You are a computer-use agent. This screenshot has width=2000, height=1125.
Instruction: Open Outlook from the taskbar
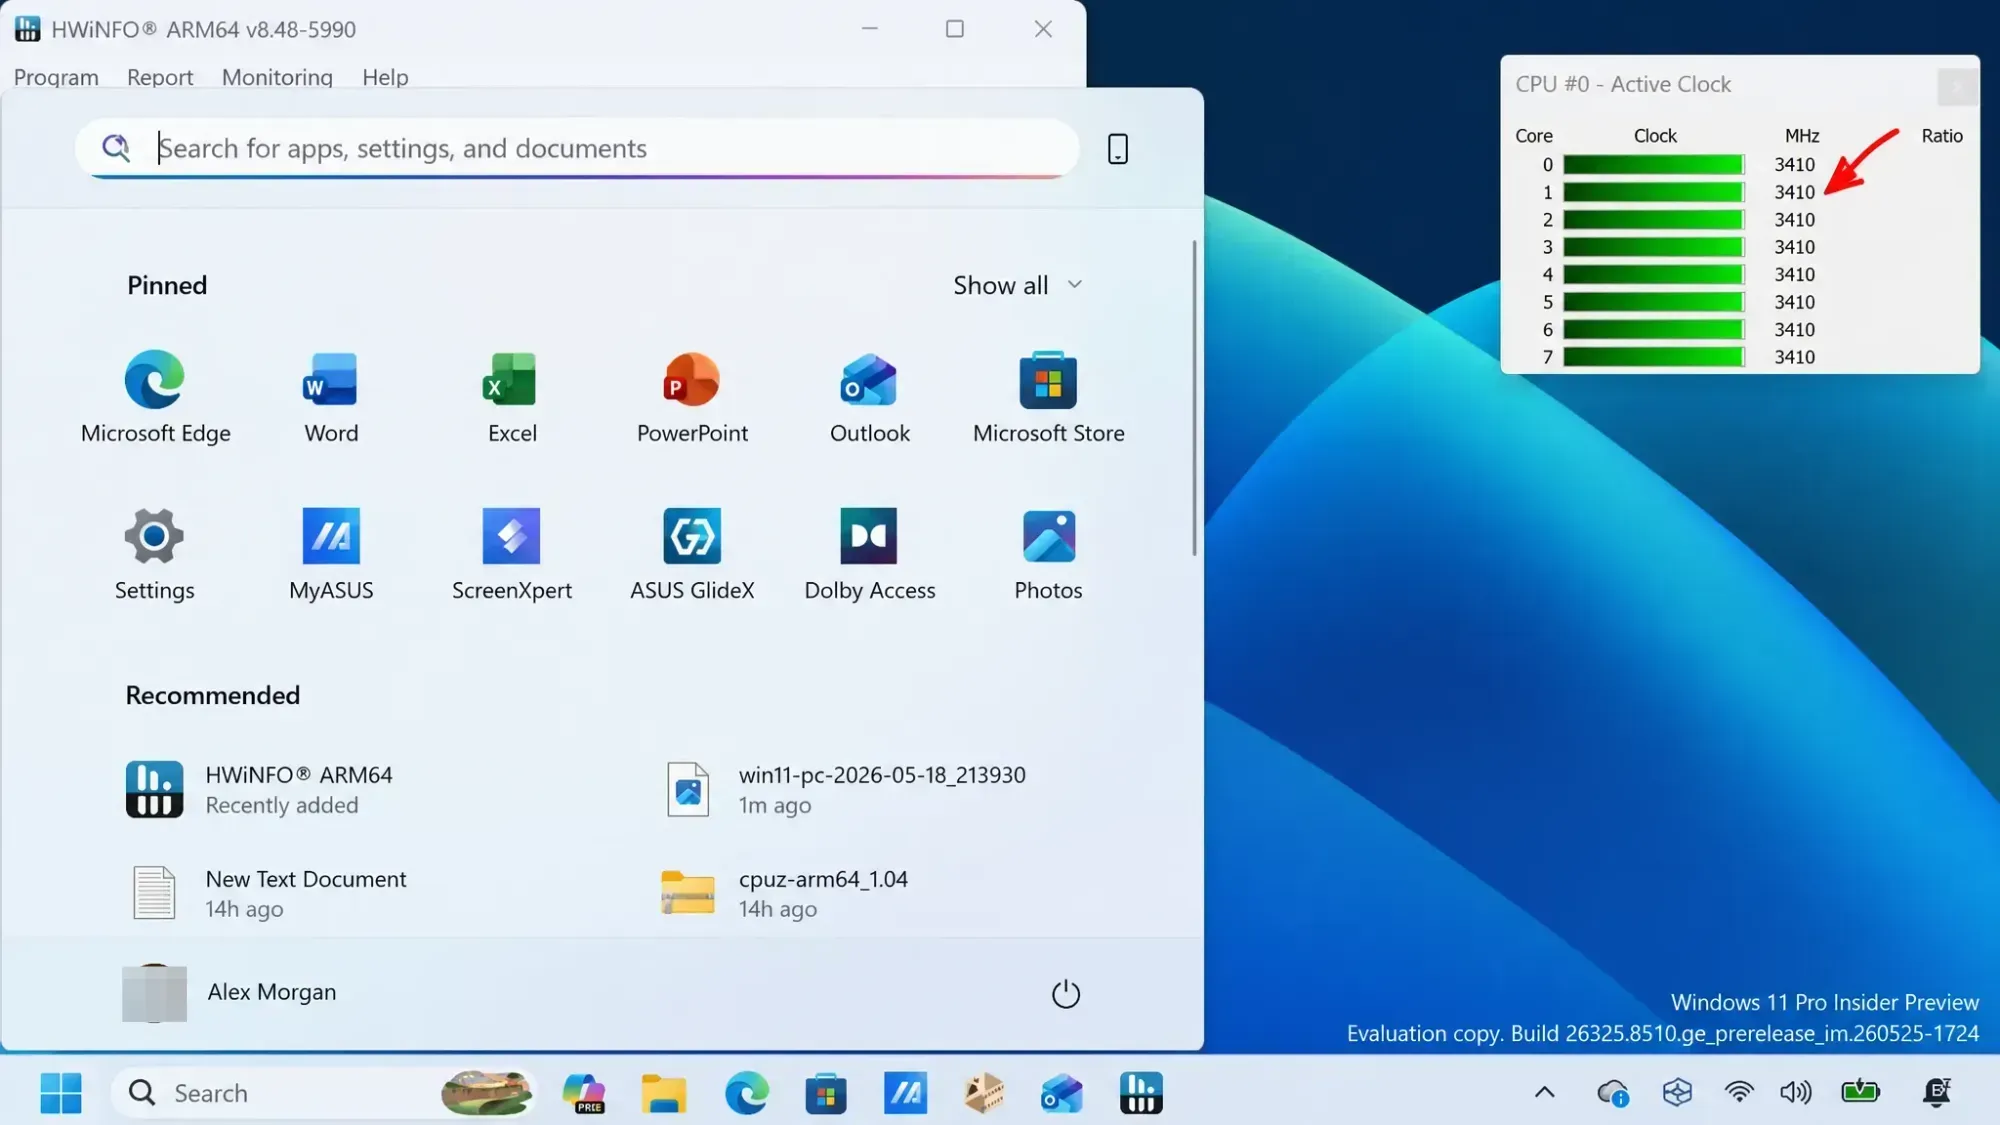(x=1061, y=1093)
